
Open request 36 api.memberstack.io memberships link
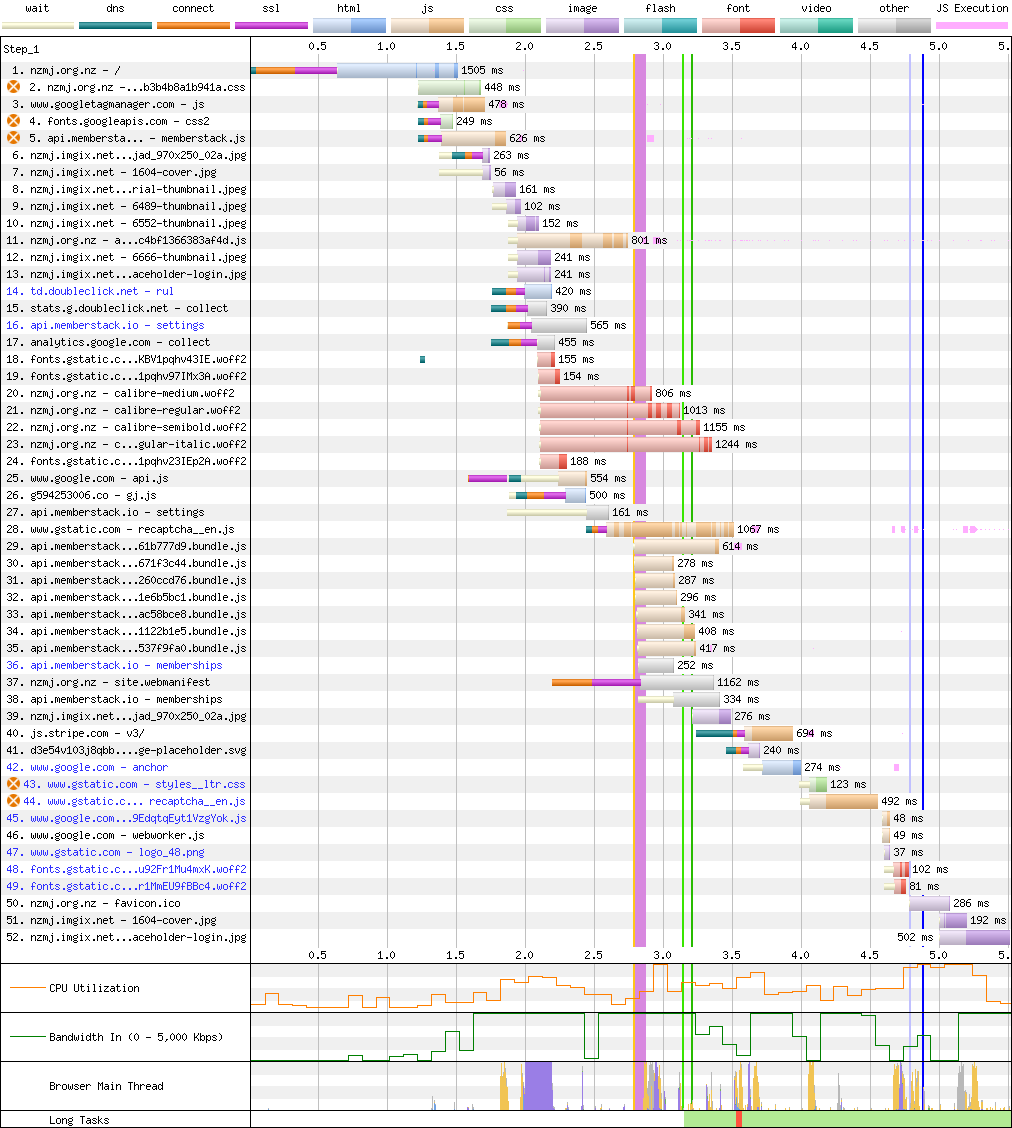(114, 665)
